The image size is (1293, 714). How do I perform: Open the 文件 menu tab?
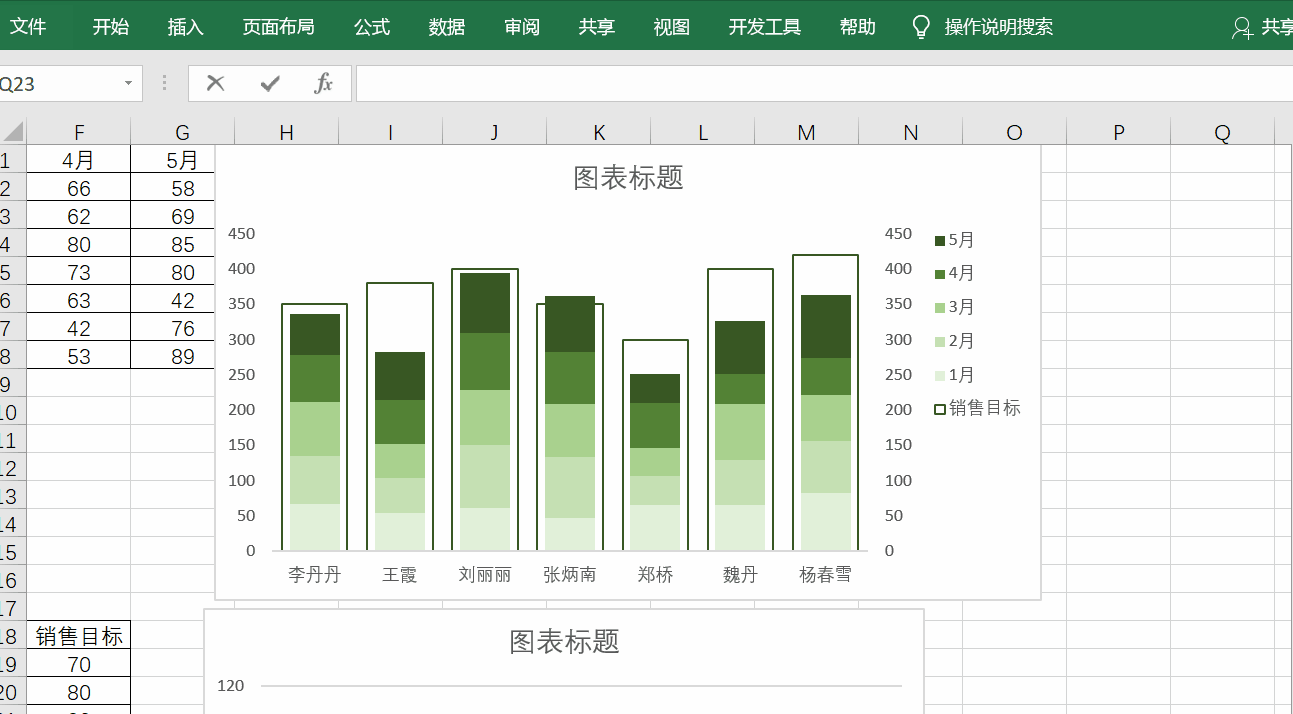tap(28, 27)
